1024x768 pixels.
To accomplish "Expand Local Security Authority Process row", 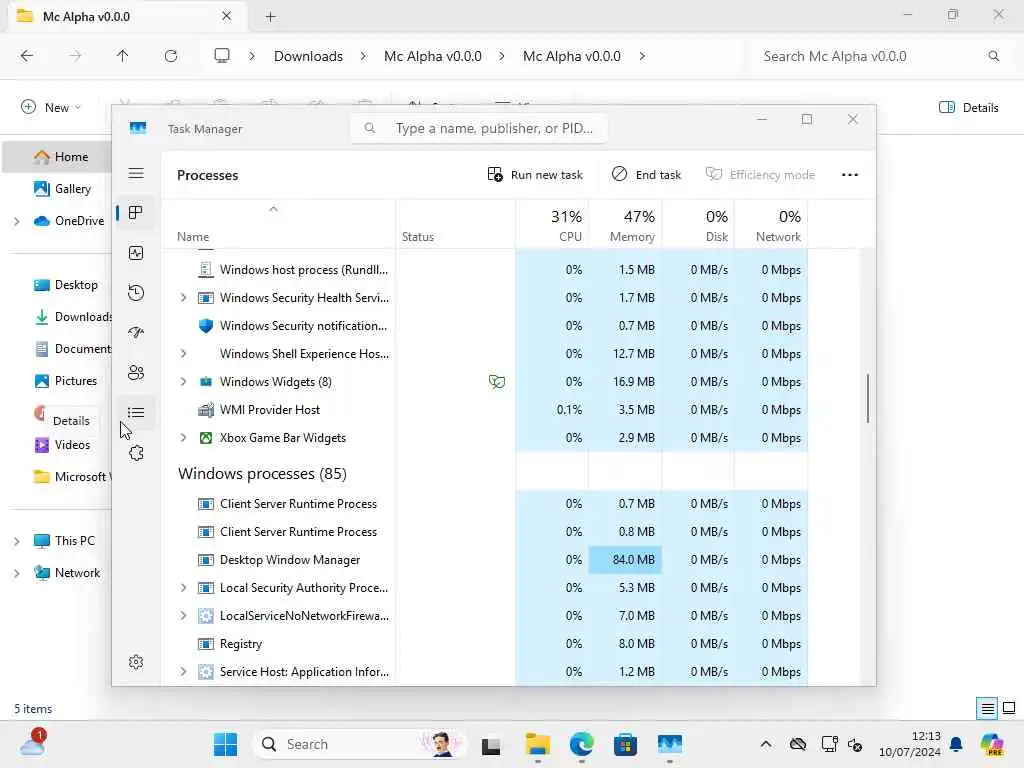I will [184, 588].
